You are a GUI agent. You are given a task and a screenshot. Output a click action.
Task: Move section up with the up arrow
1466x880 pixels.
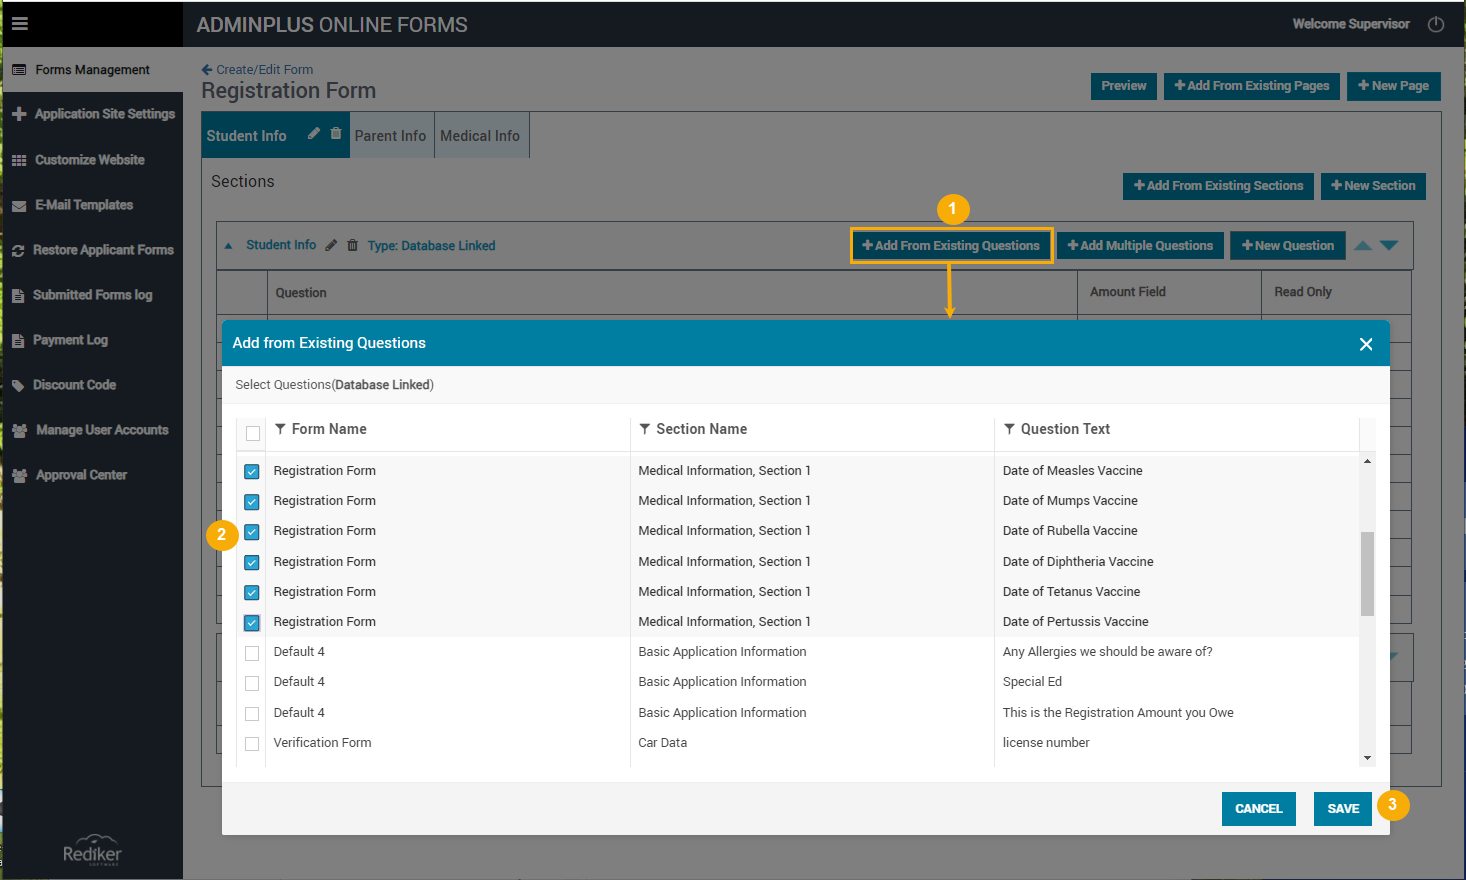coord(1363,245)
